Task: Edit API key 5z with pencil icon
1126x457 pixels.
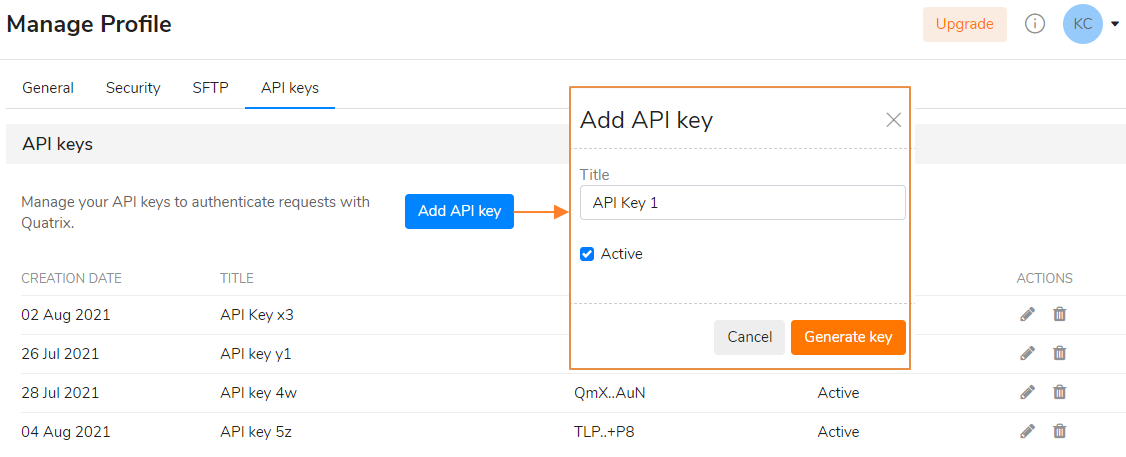Action: pyautogui.click(x=1028, y=431)
